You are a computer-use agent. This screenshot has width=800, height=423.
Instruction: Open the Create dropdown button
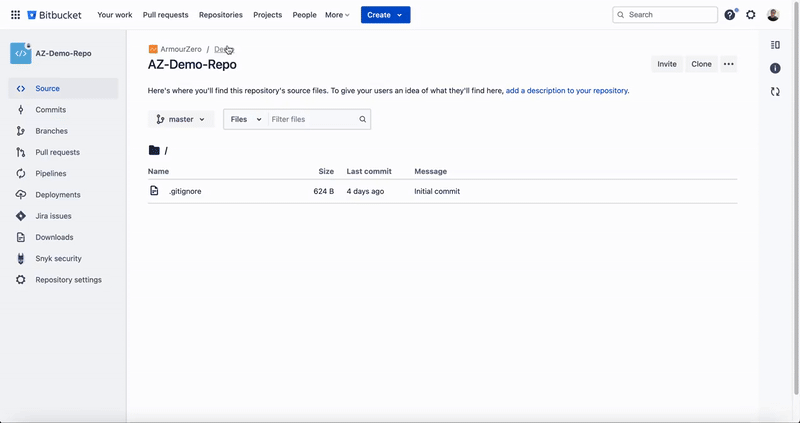click(385, 15)
